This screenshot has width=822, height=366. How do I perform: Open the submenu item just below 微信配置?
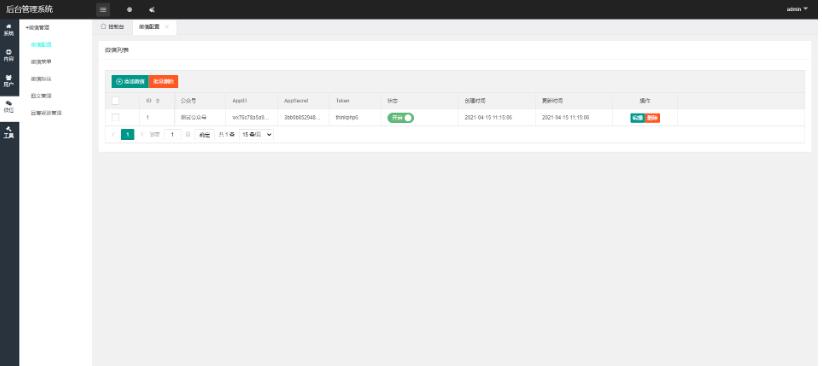pos(41,62)
